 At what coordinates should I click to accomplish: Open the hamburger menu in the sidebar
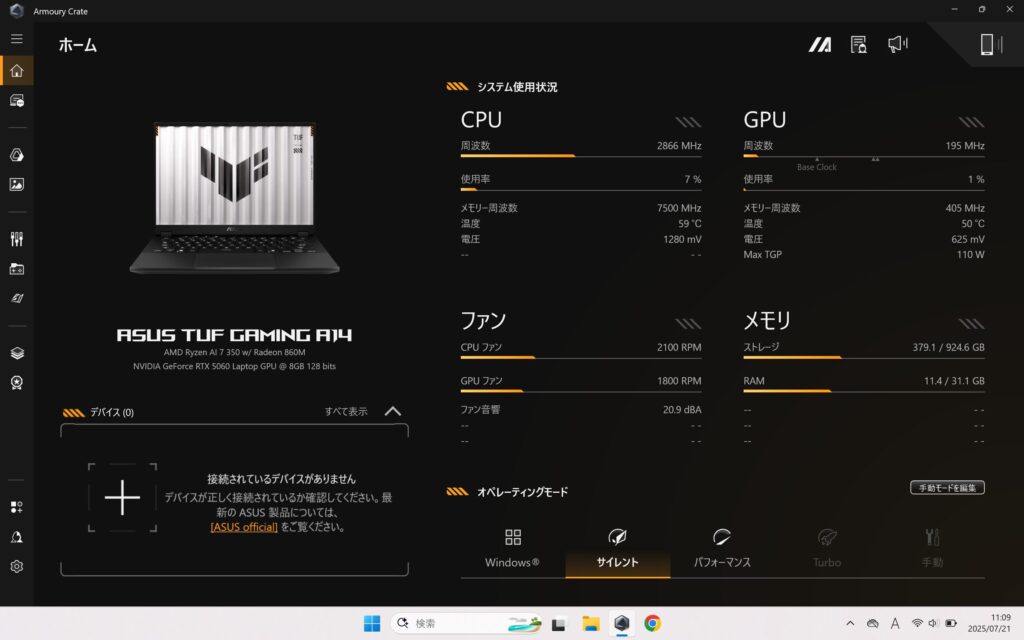pos(16,39)
